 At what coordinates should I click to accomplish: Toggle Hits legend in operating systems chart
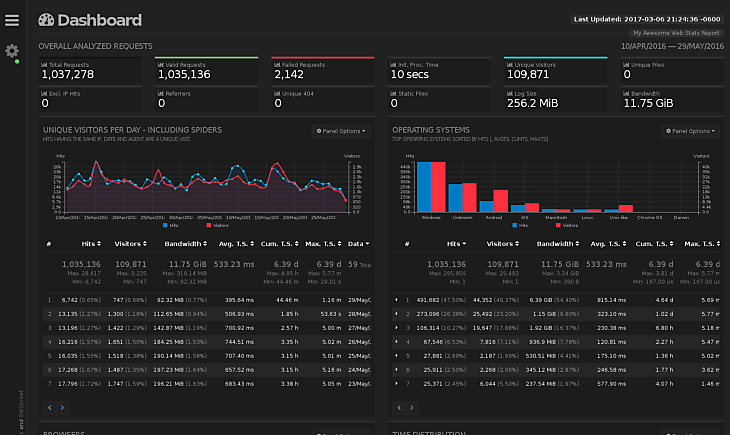click(520, 225)
